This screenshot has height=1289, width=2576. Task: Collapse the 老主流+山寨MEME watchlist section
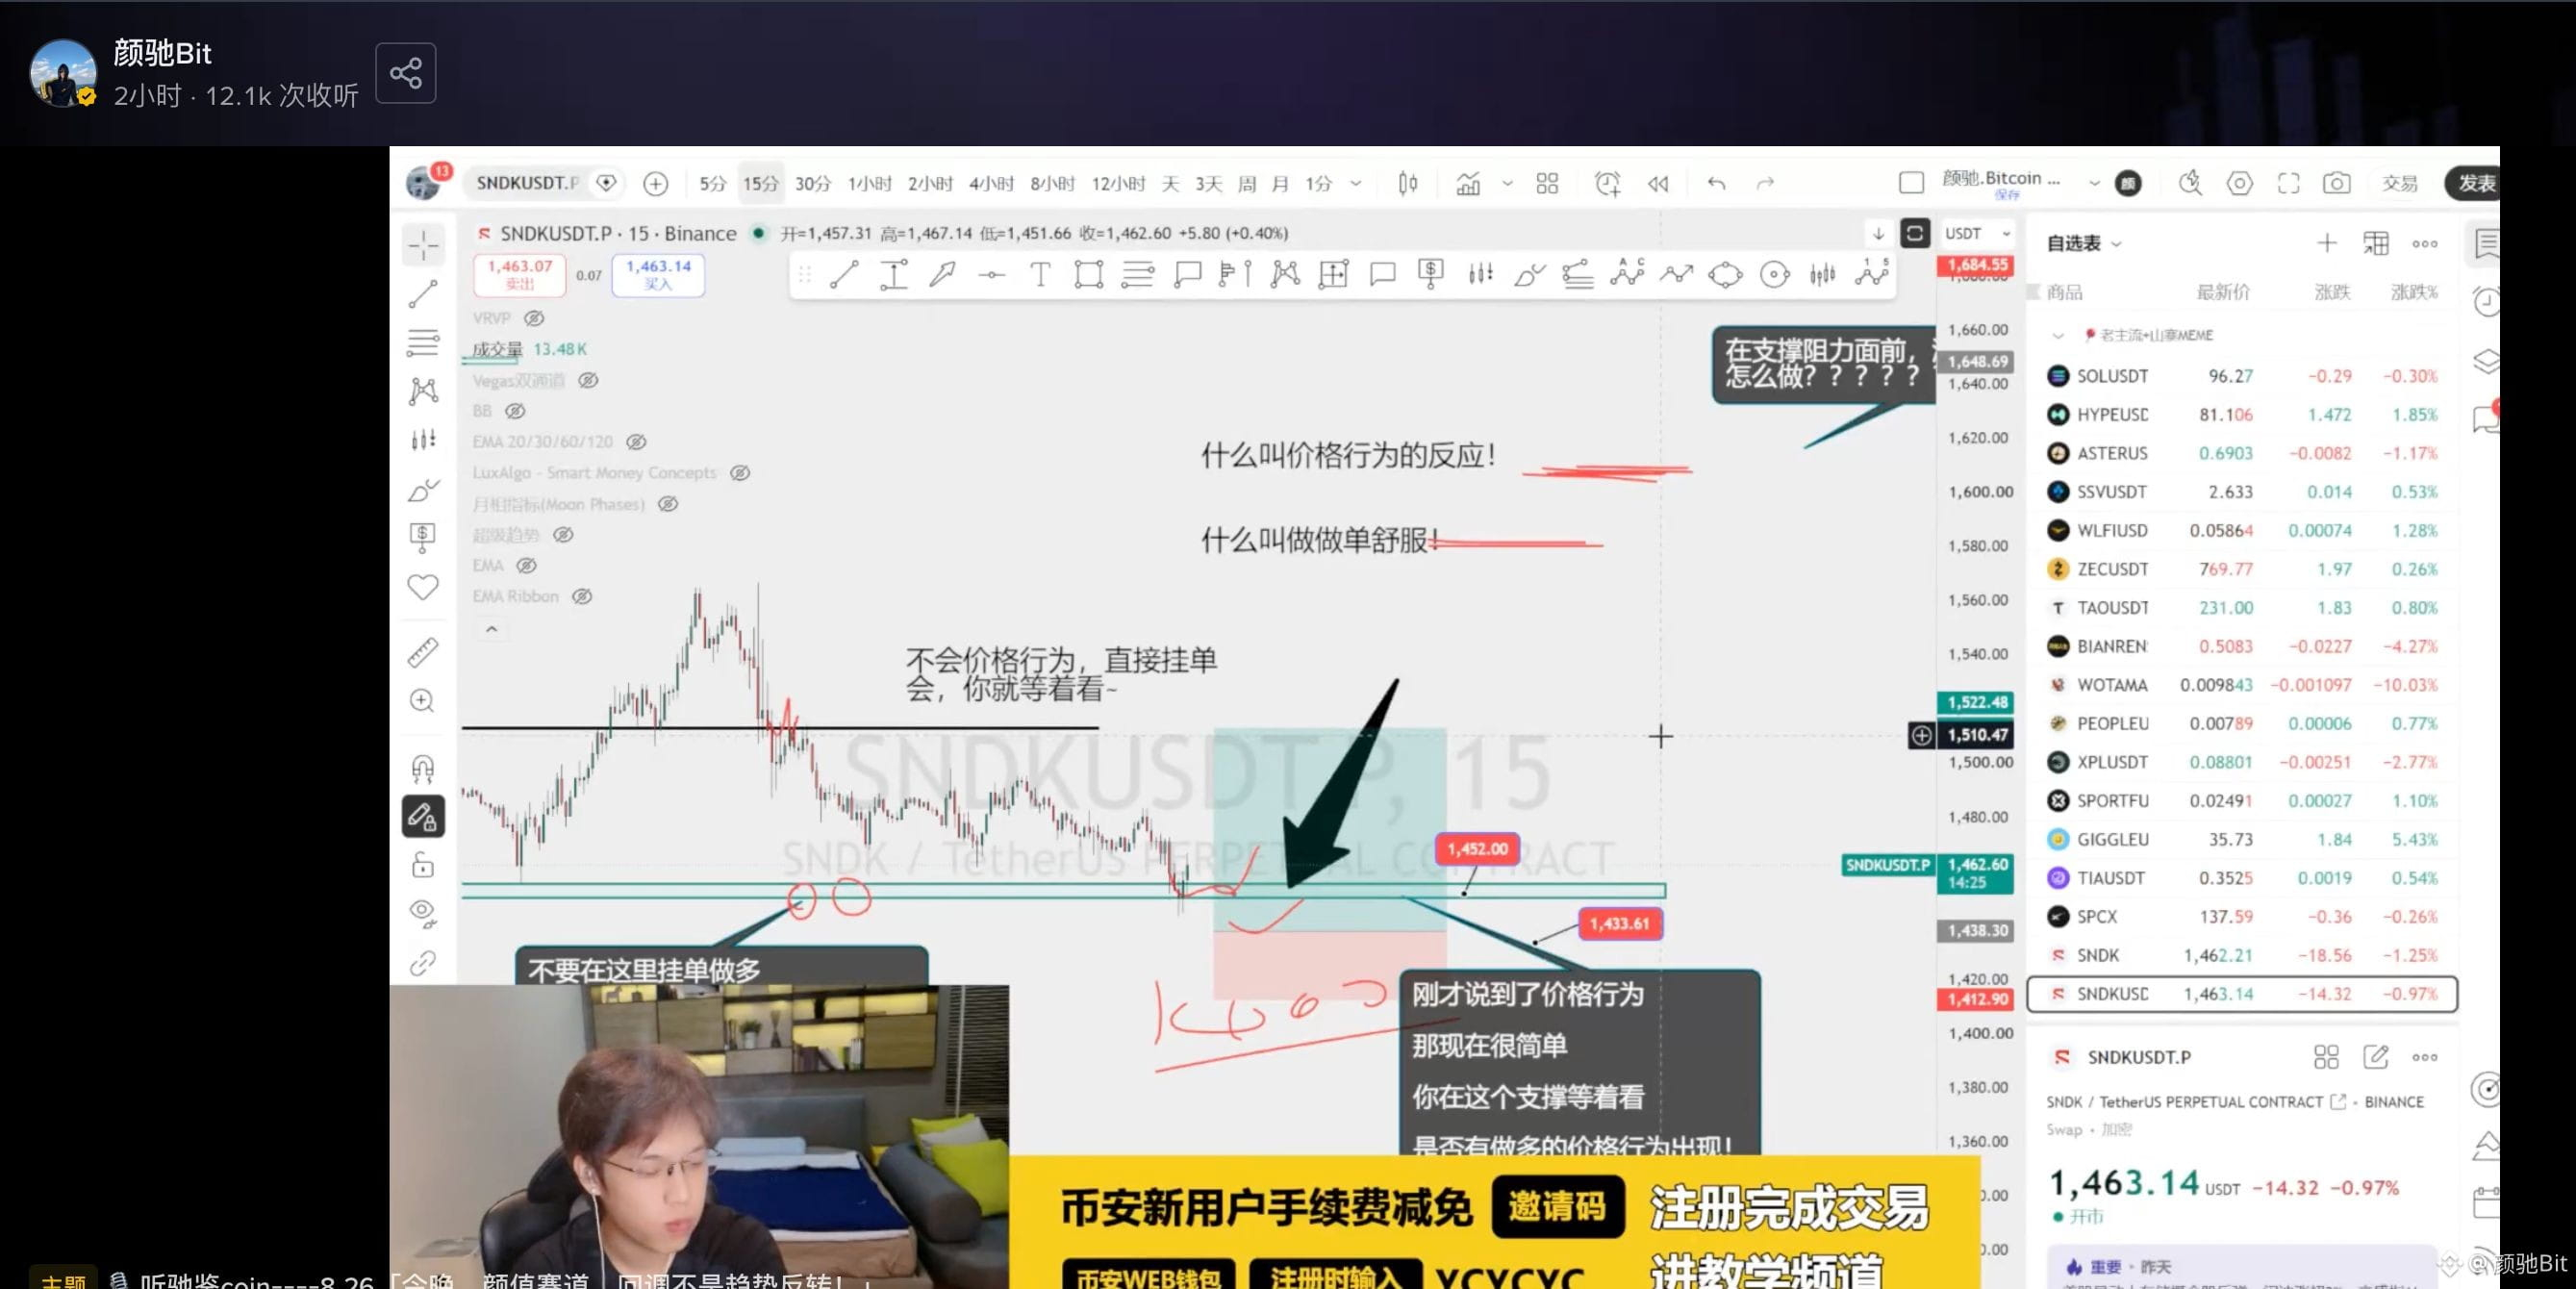pyautogui.click(x=2058, y=335)
